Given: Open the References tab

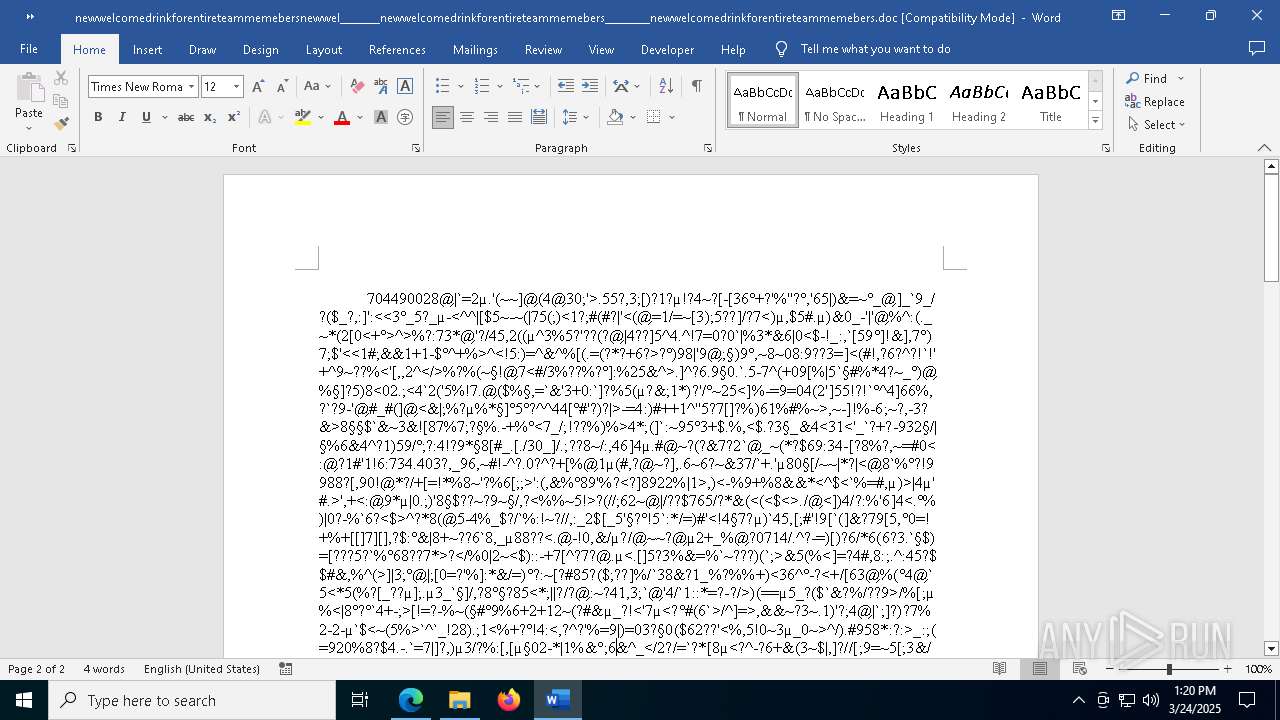Looking at the screenshot, I should click(397, 49).
